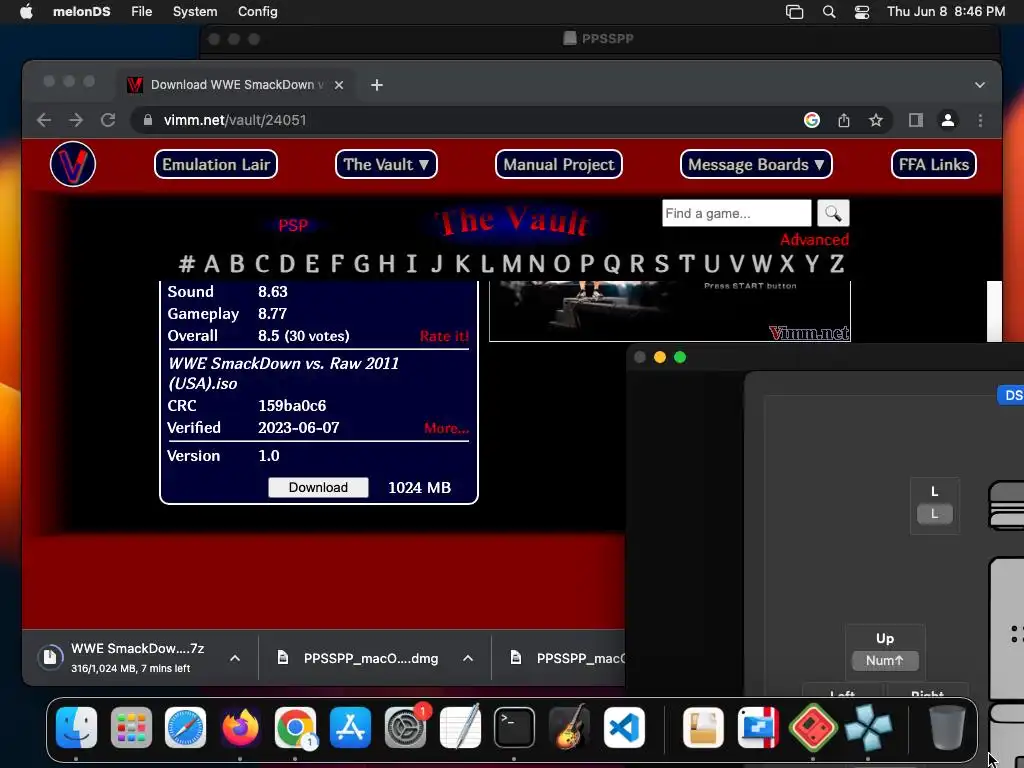
Task: Select the DS tab in melonDS config
Action: 1011,395
